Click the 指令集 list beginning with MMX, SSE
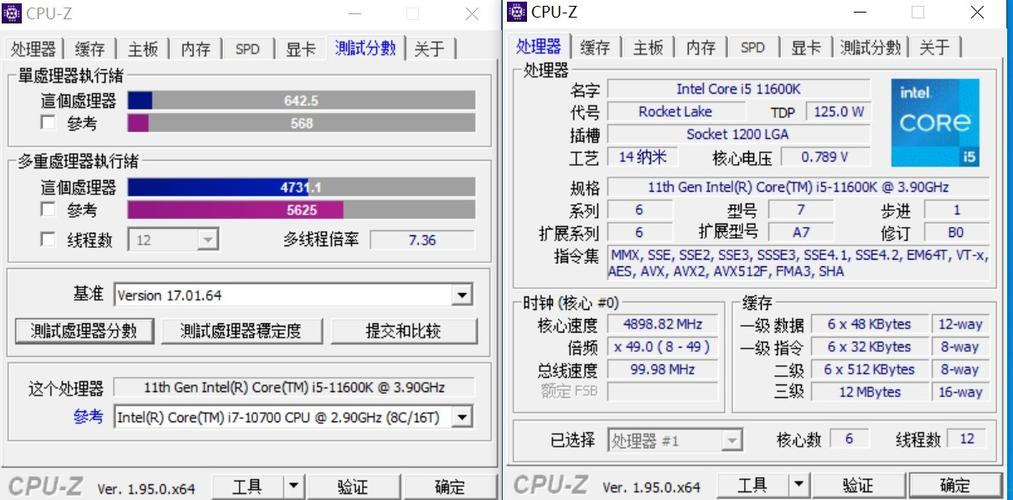The width and height of the screenshot is (1013, 500). click(798, 263)
